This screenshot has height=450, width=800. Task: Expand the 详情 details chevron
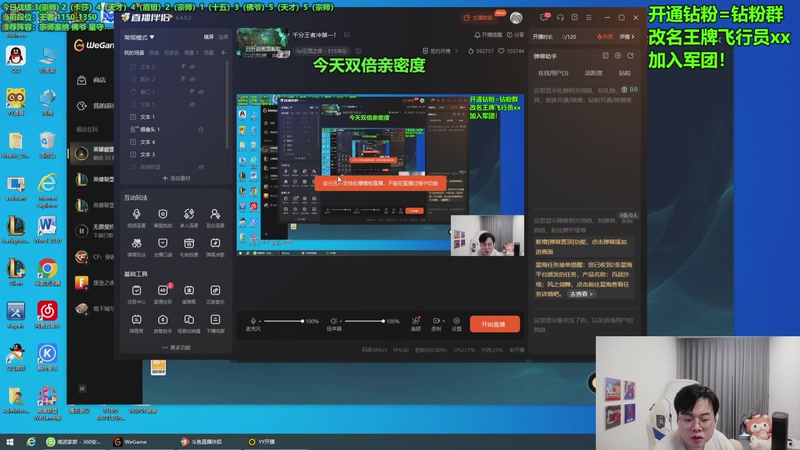tap(627, 37)
